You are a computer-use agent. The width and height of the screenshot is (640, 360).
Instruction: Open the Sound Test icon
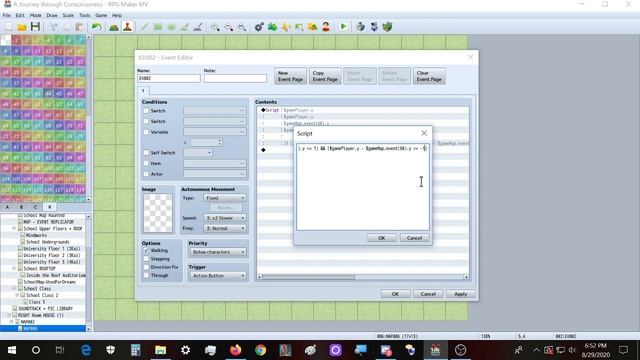pos(286,27)
